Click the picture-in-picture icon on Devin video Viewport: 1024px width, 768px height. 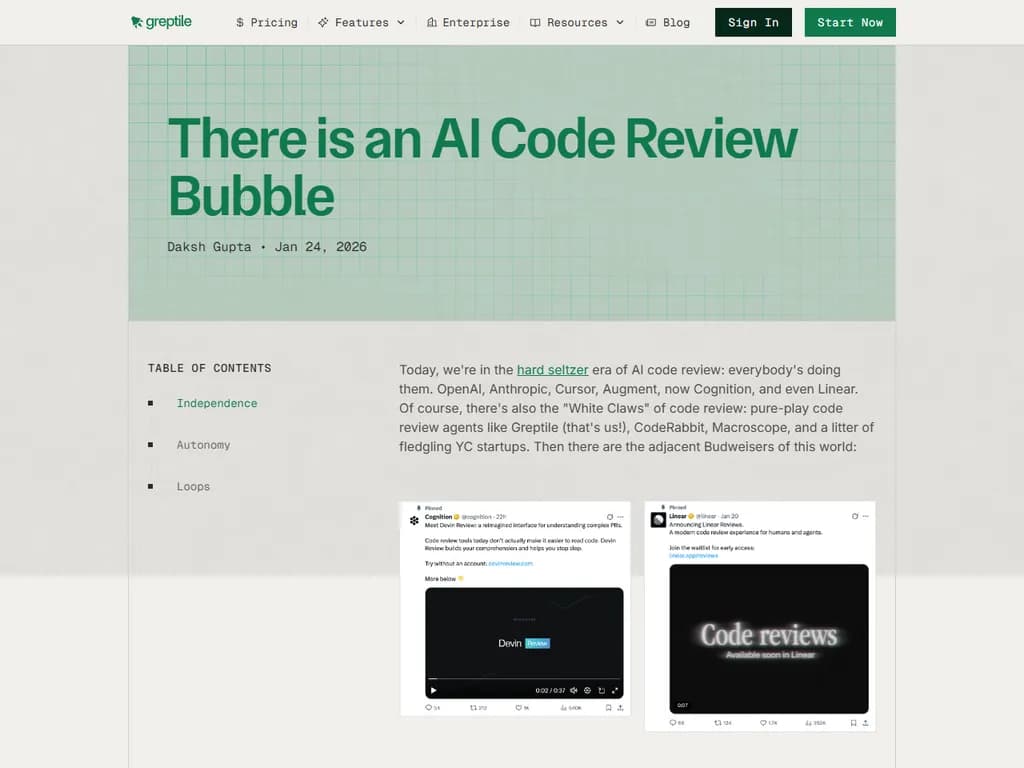point(601,690)
